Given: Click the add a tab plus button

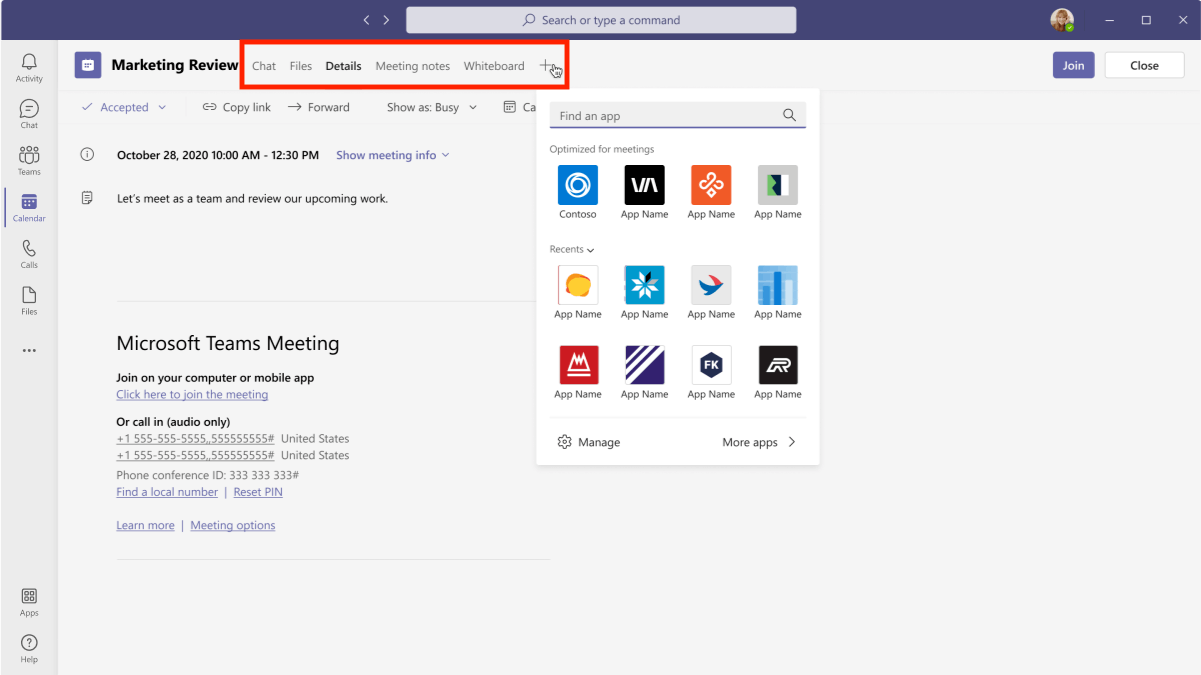Looking at the screenshot, I should pos(547,66).
